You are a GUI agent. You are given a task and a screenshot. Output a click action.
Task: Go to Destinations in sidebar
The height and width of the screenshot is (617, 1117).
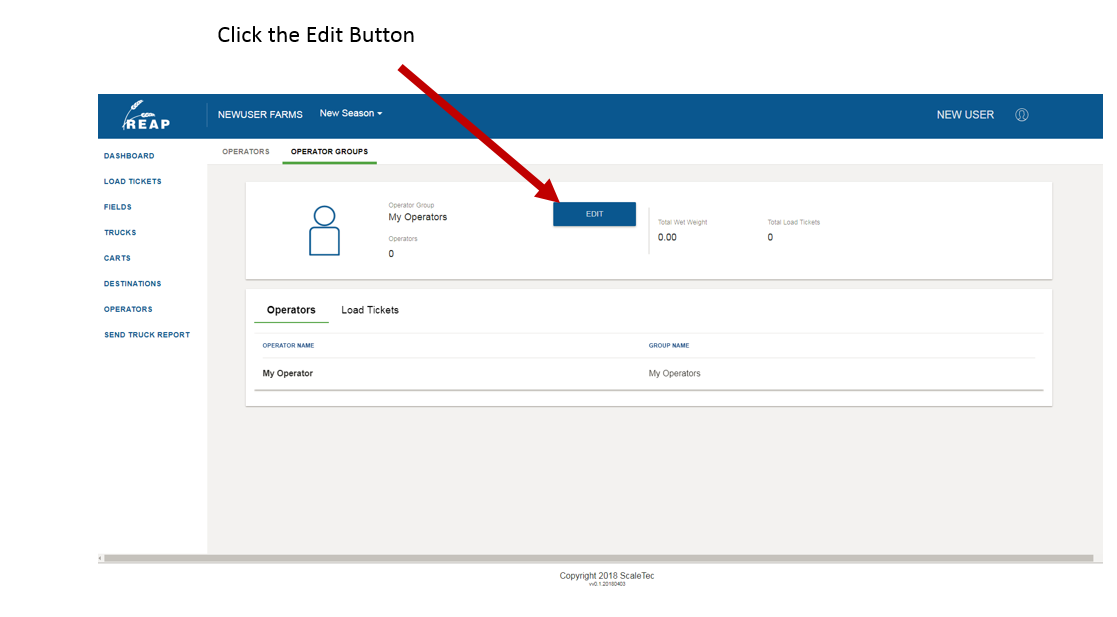click(x=133, y=284)
